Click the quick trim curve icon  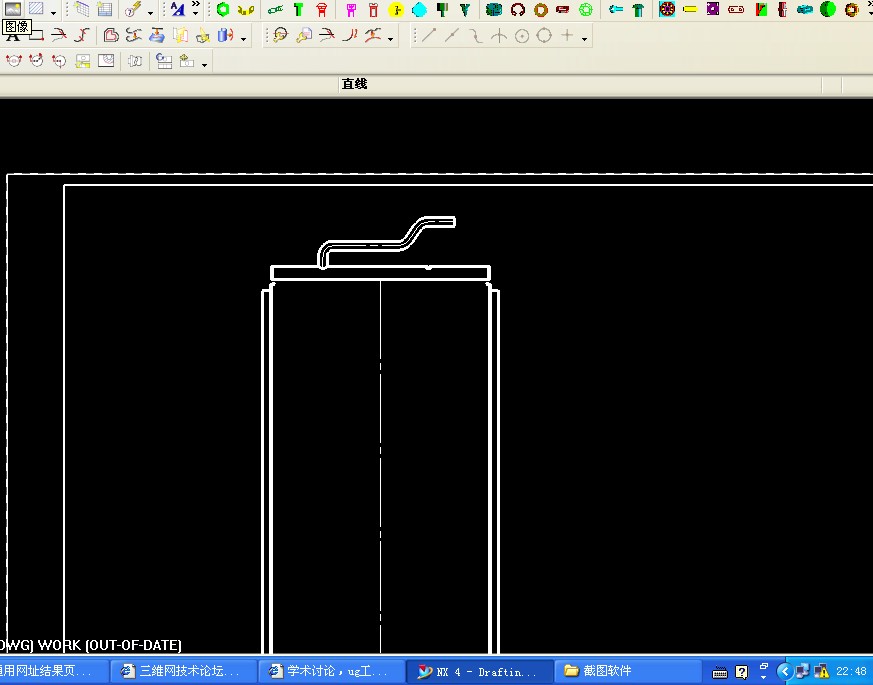point(58,36)
